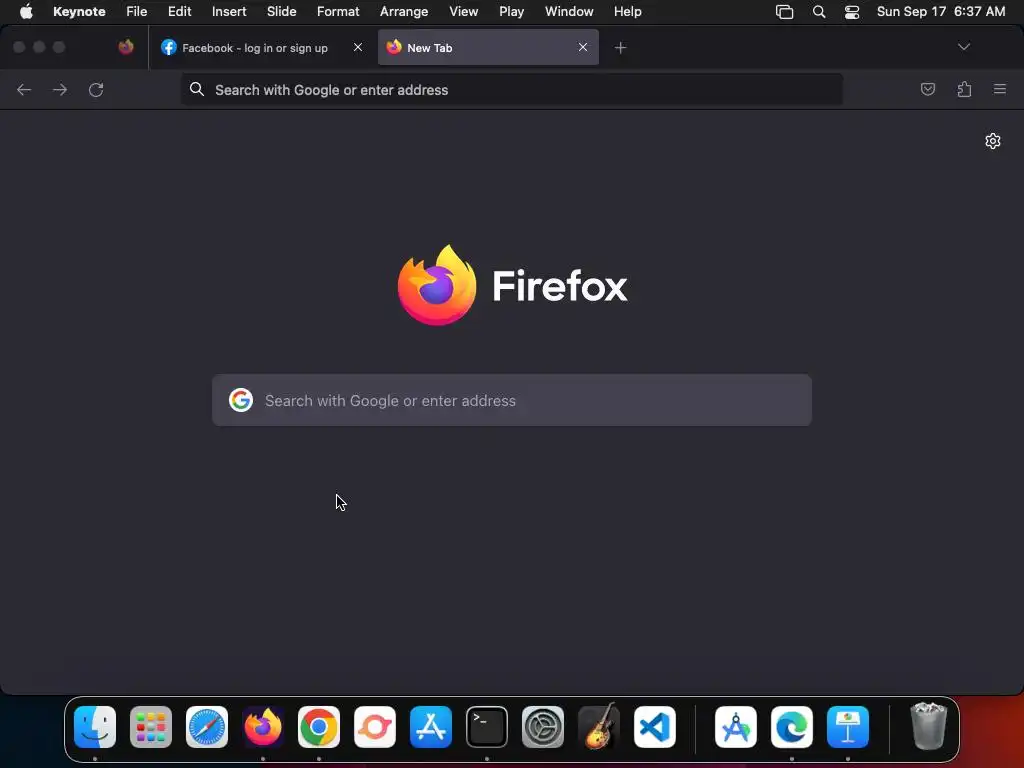Image resolution: width=1024 pixels, height=768 pixels.
Task: Click the magnifier icon in address bar
Action: click(x=197, y=89)
